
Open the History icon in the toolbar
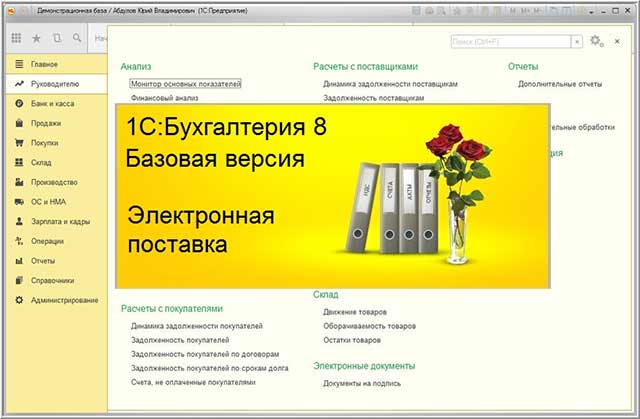click(x=57, y=38)
